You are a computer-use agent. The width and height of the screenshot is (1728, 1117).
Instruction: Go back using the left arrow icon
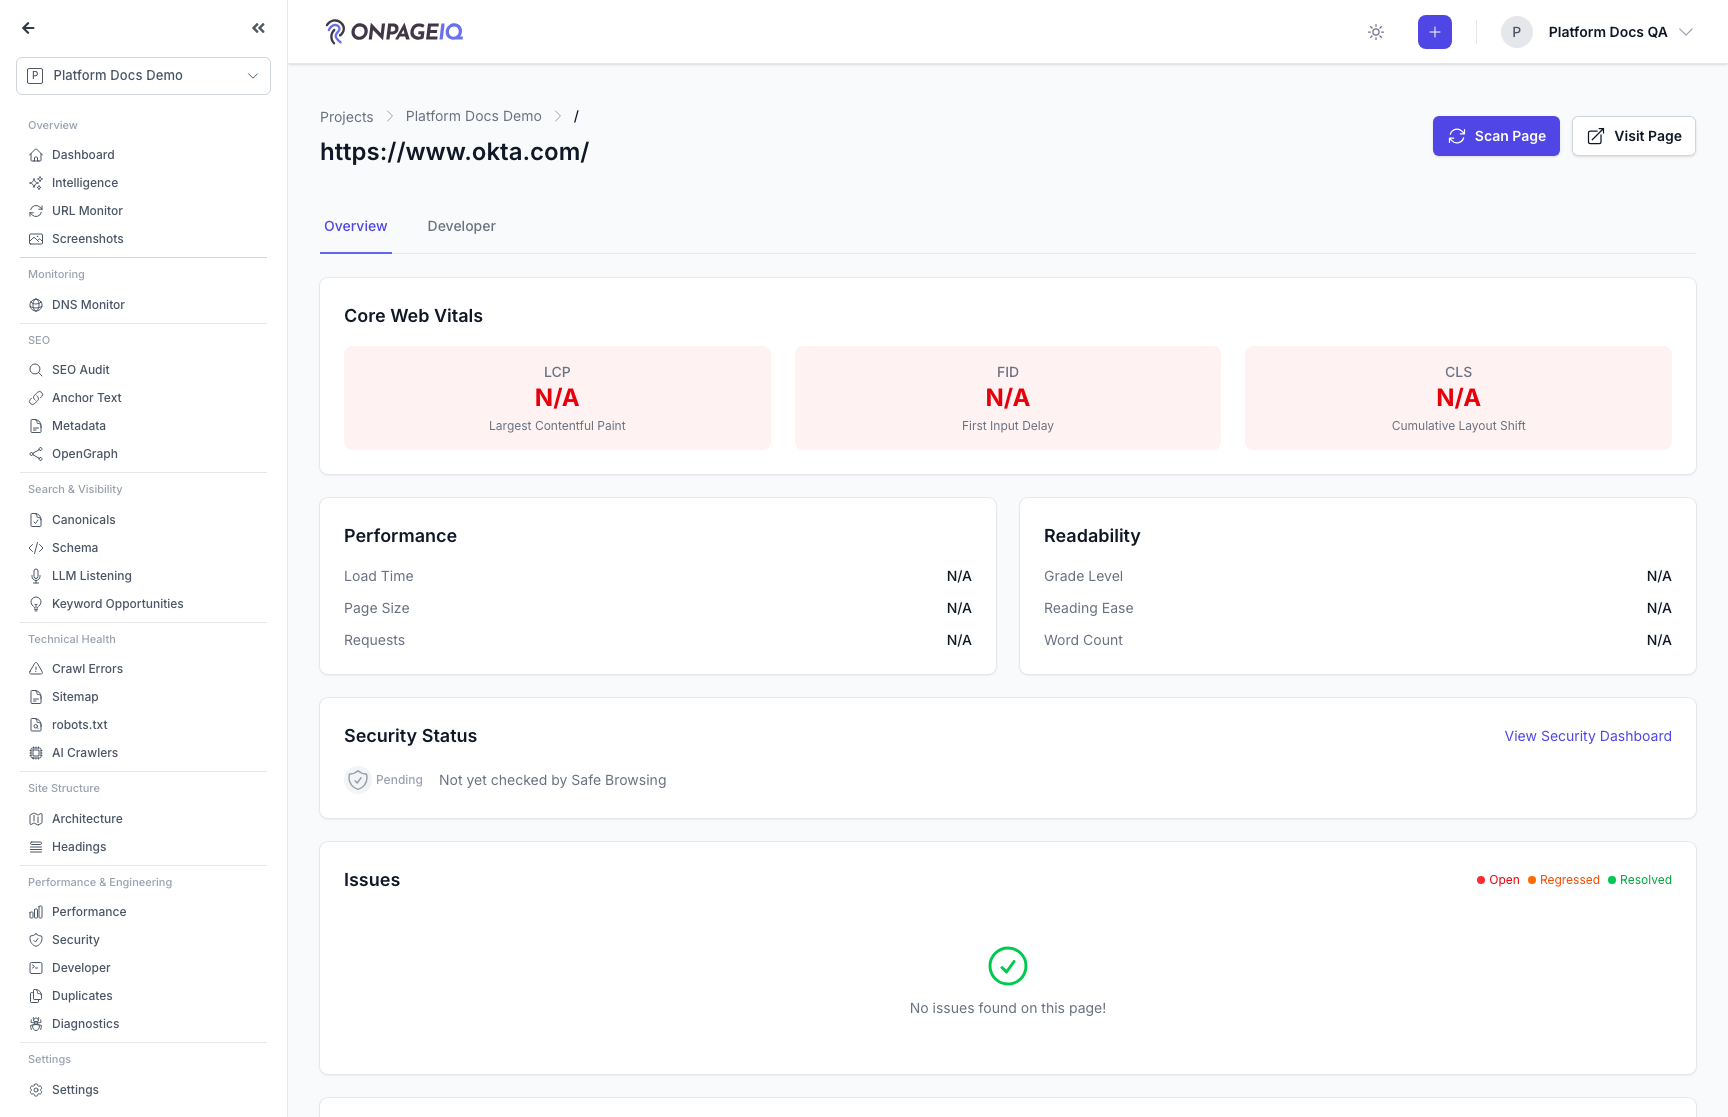28,28
